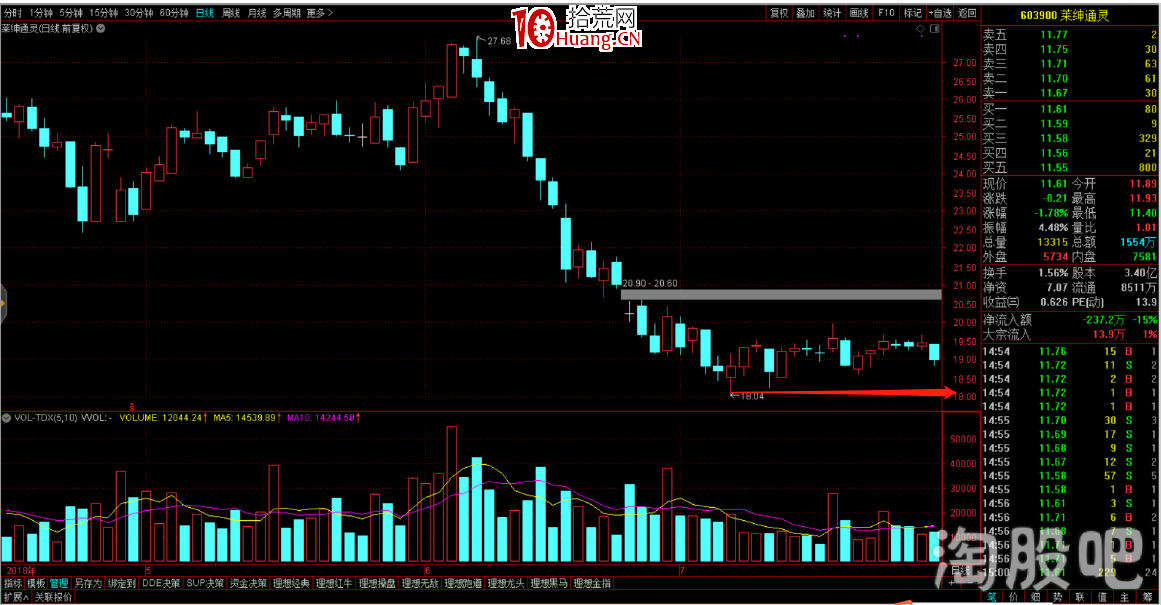Image resolution: width=1161 pixels, height=605 pixels.
Task: Switch to 主 main-force tab
Action: tap(1125, 597)
